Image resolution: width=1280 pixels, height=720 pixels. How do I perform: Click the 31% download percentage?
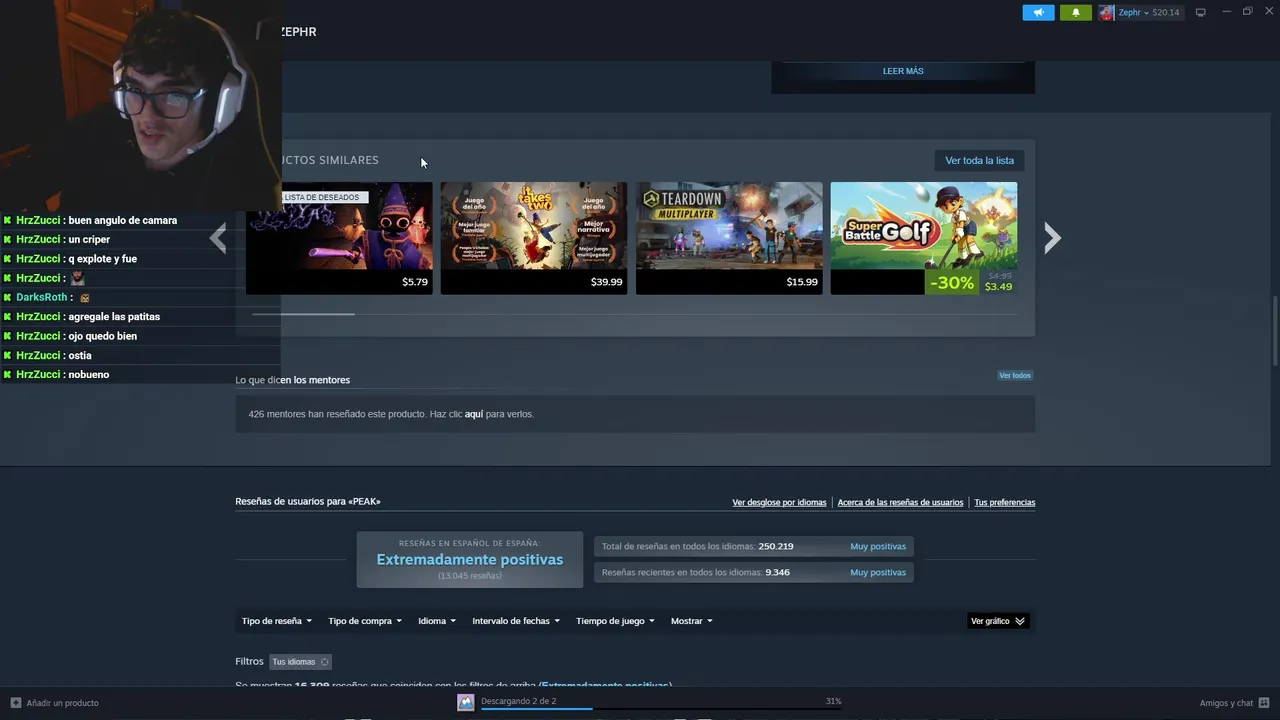(833, 701)
